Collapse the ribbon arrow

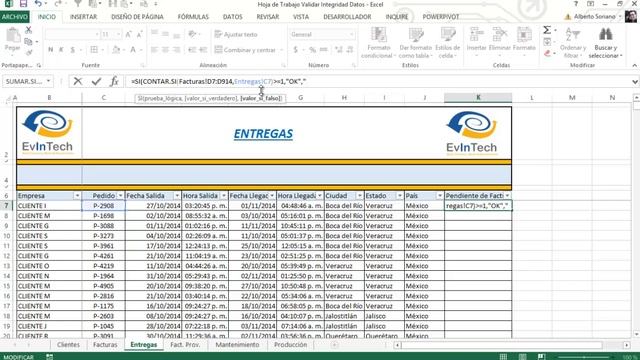coord(634,65)
